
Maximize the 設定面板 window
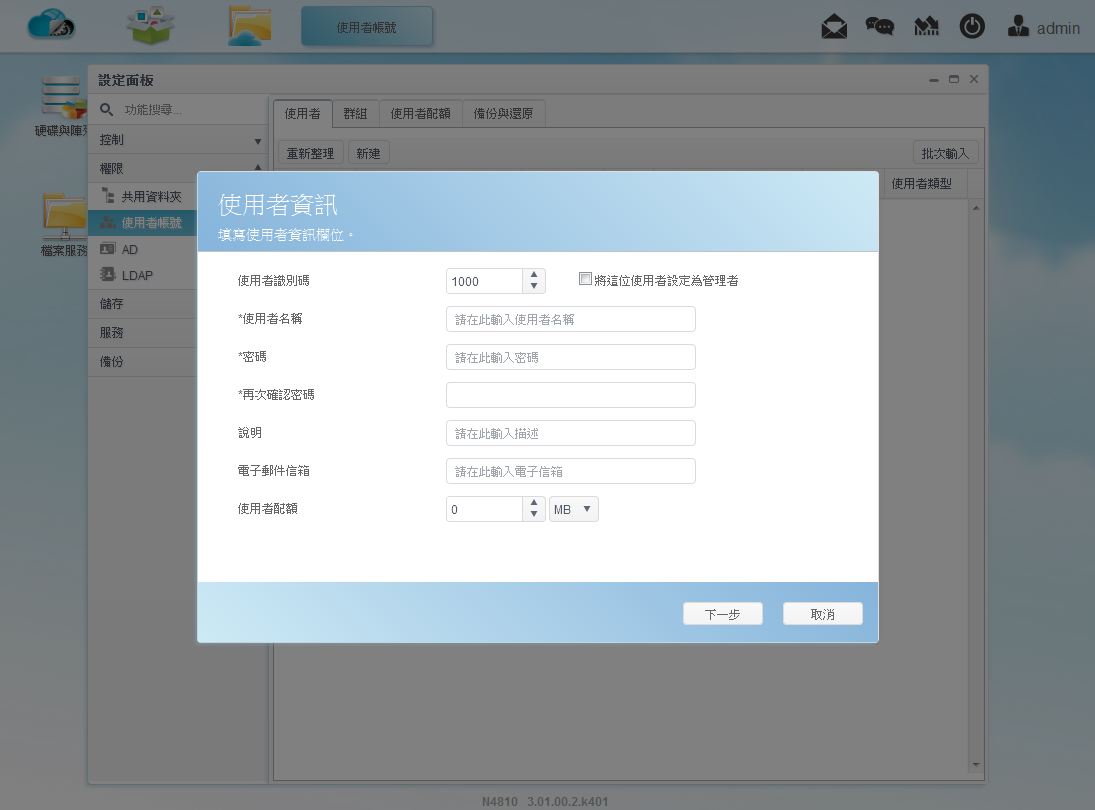click(954, 80)
